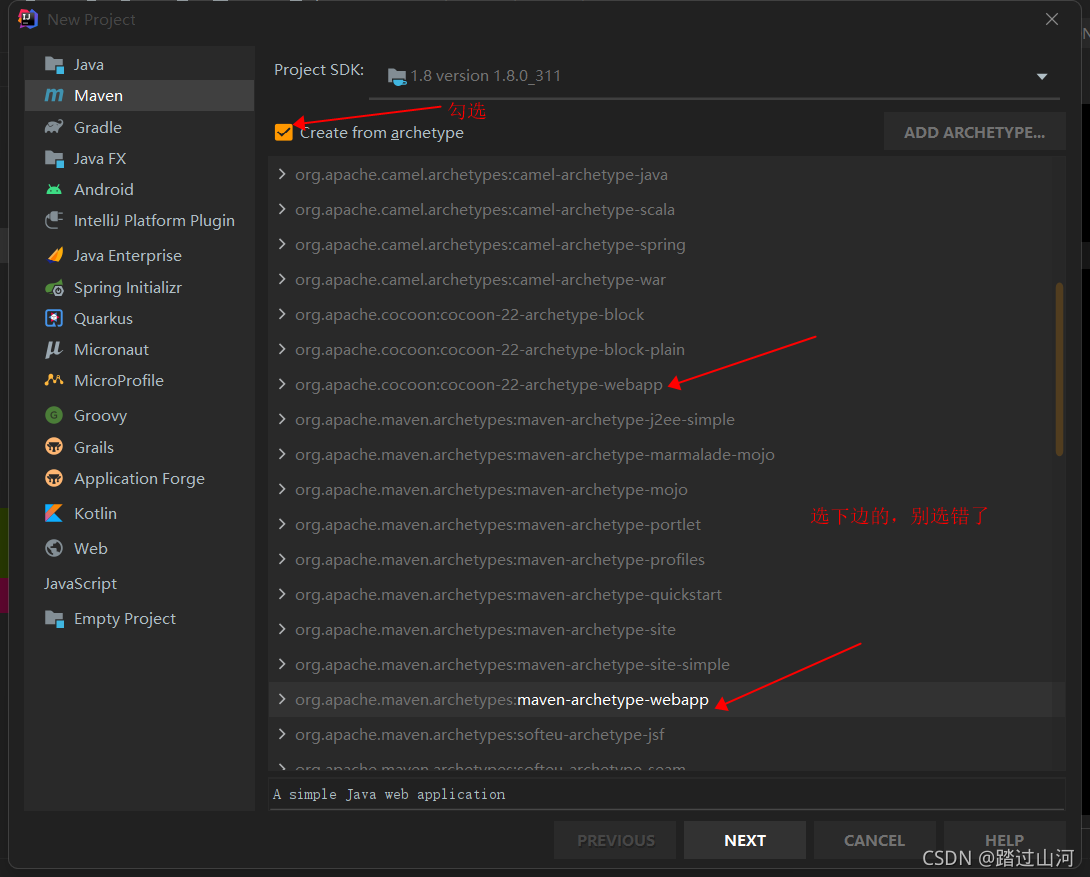Expand maven-archetype-site-simple chevron

[282, 664]
